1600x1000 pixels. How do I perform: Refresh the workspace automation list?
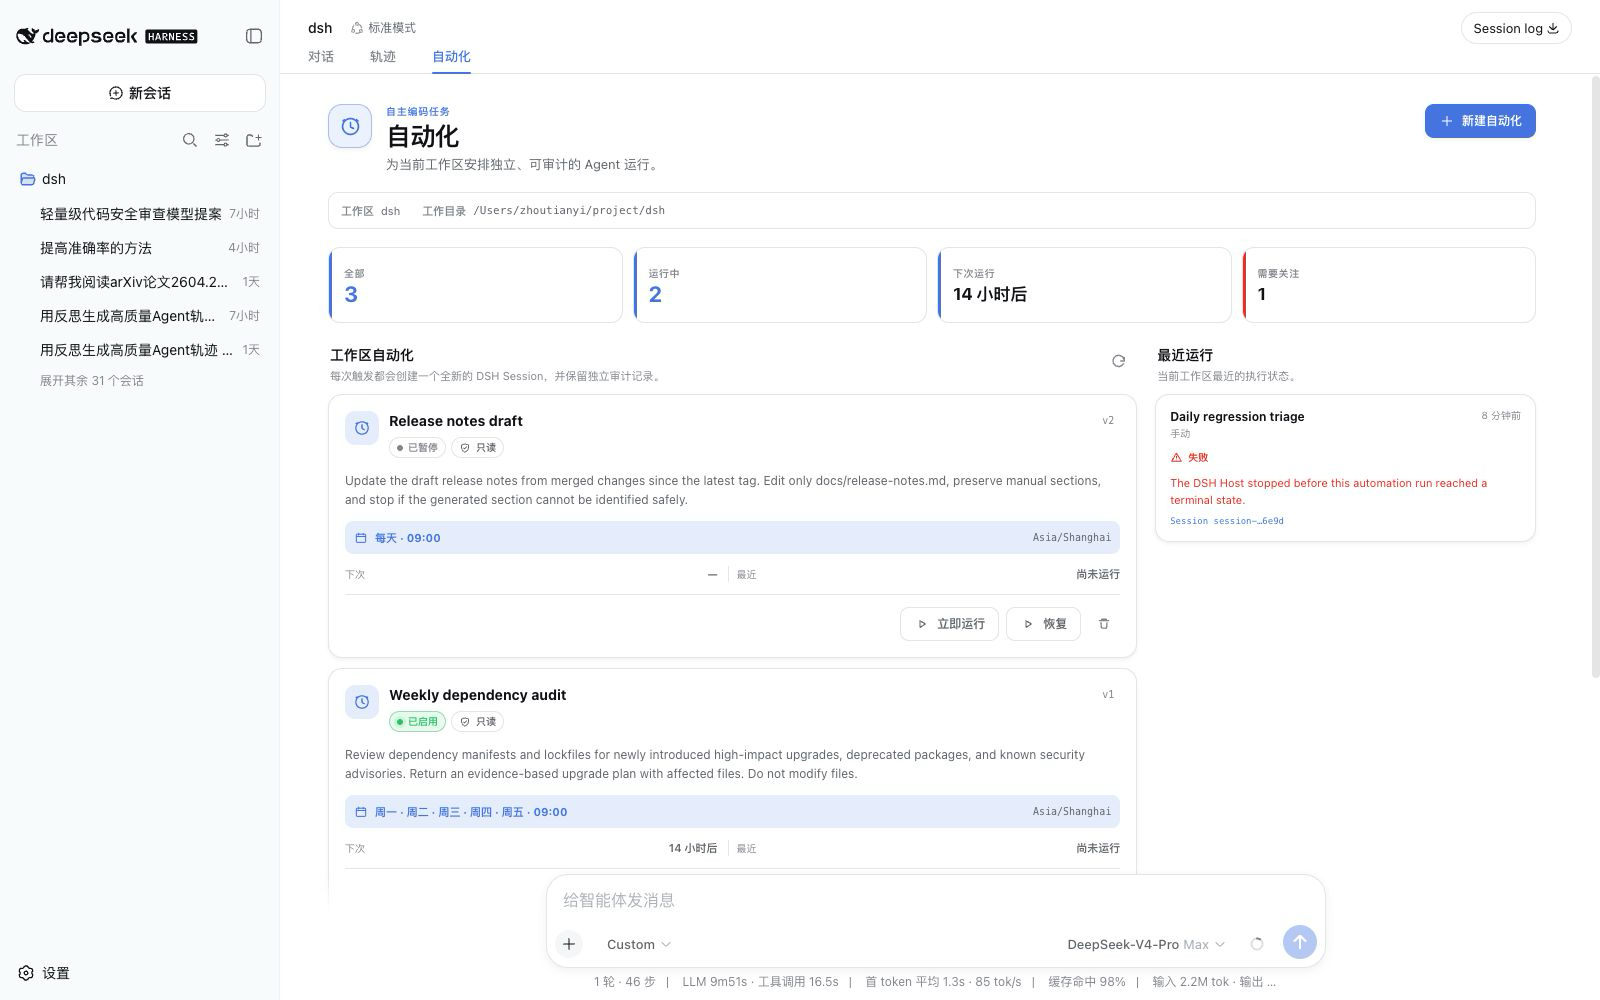click(x=1118, y=361)
